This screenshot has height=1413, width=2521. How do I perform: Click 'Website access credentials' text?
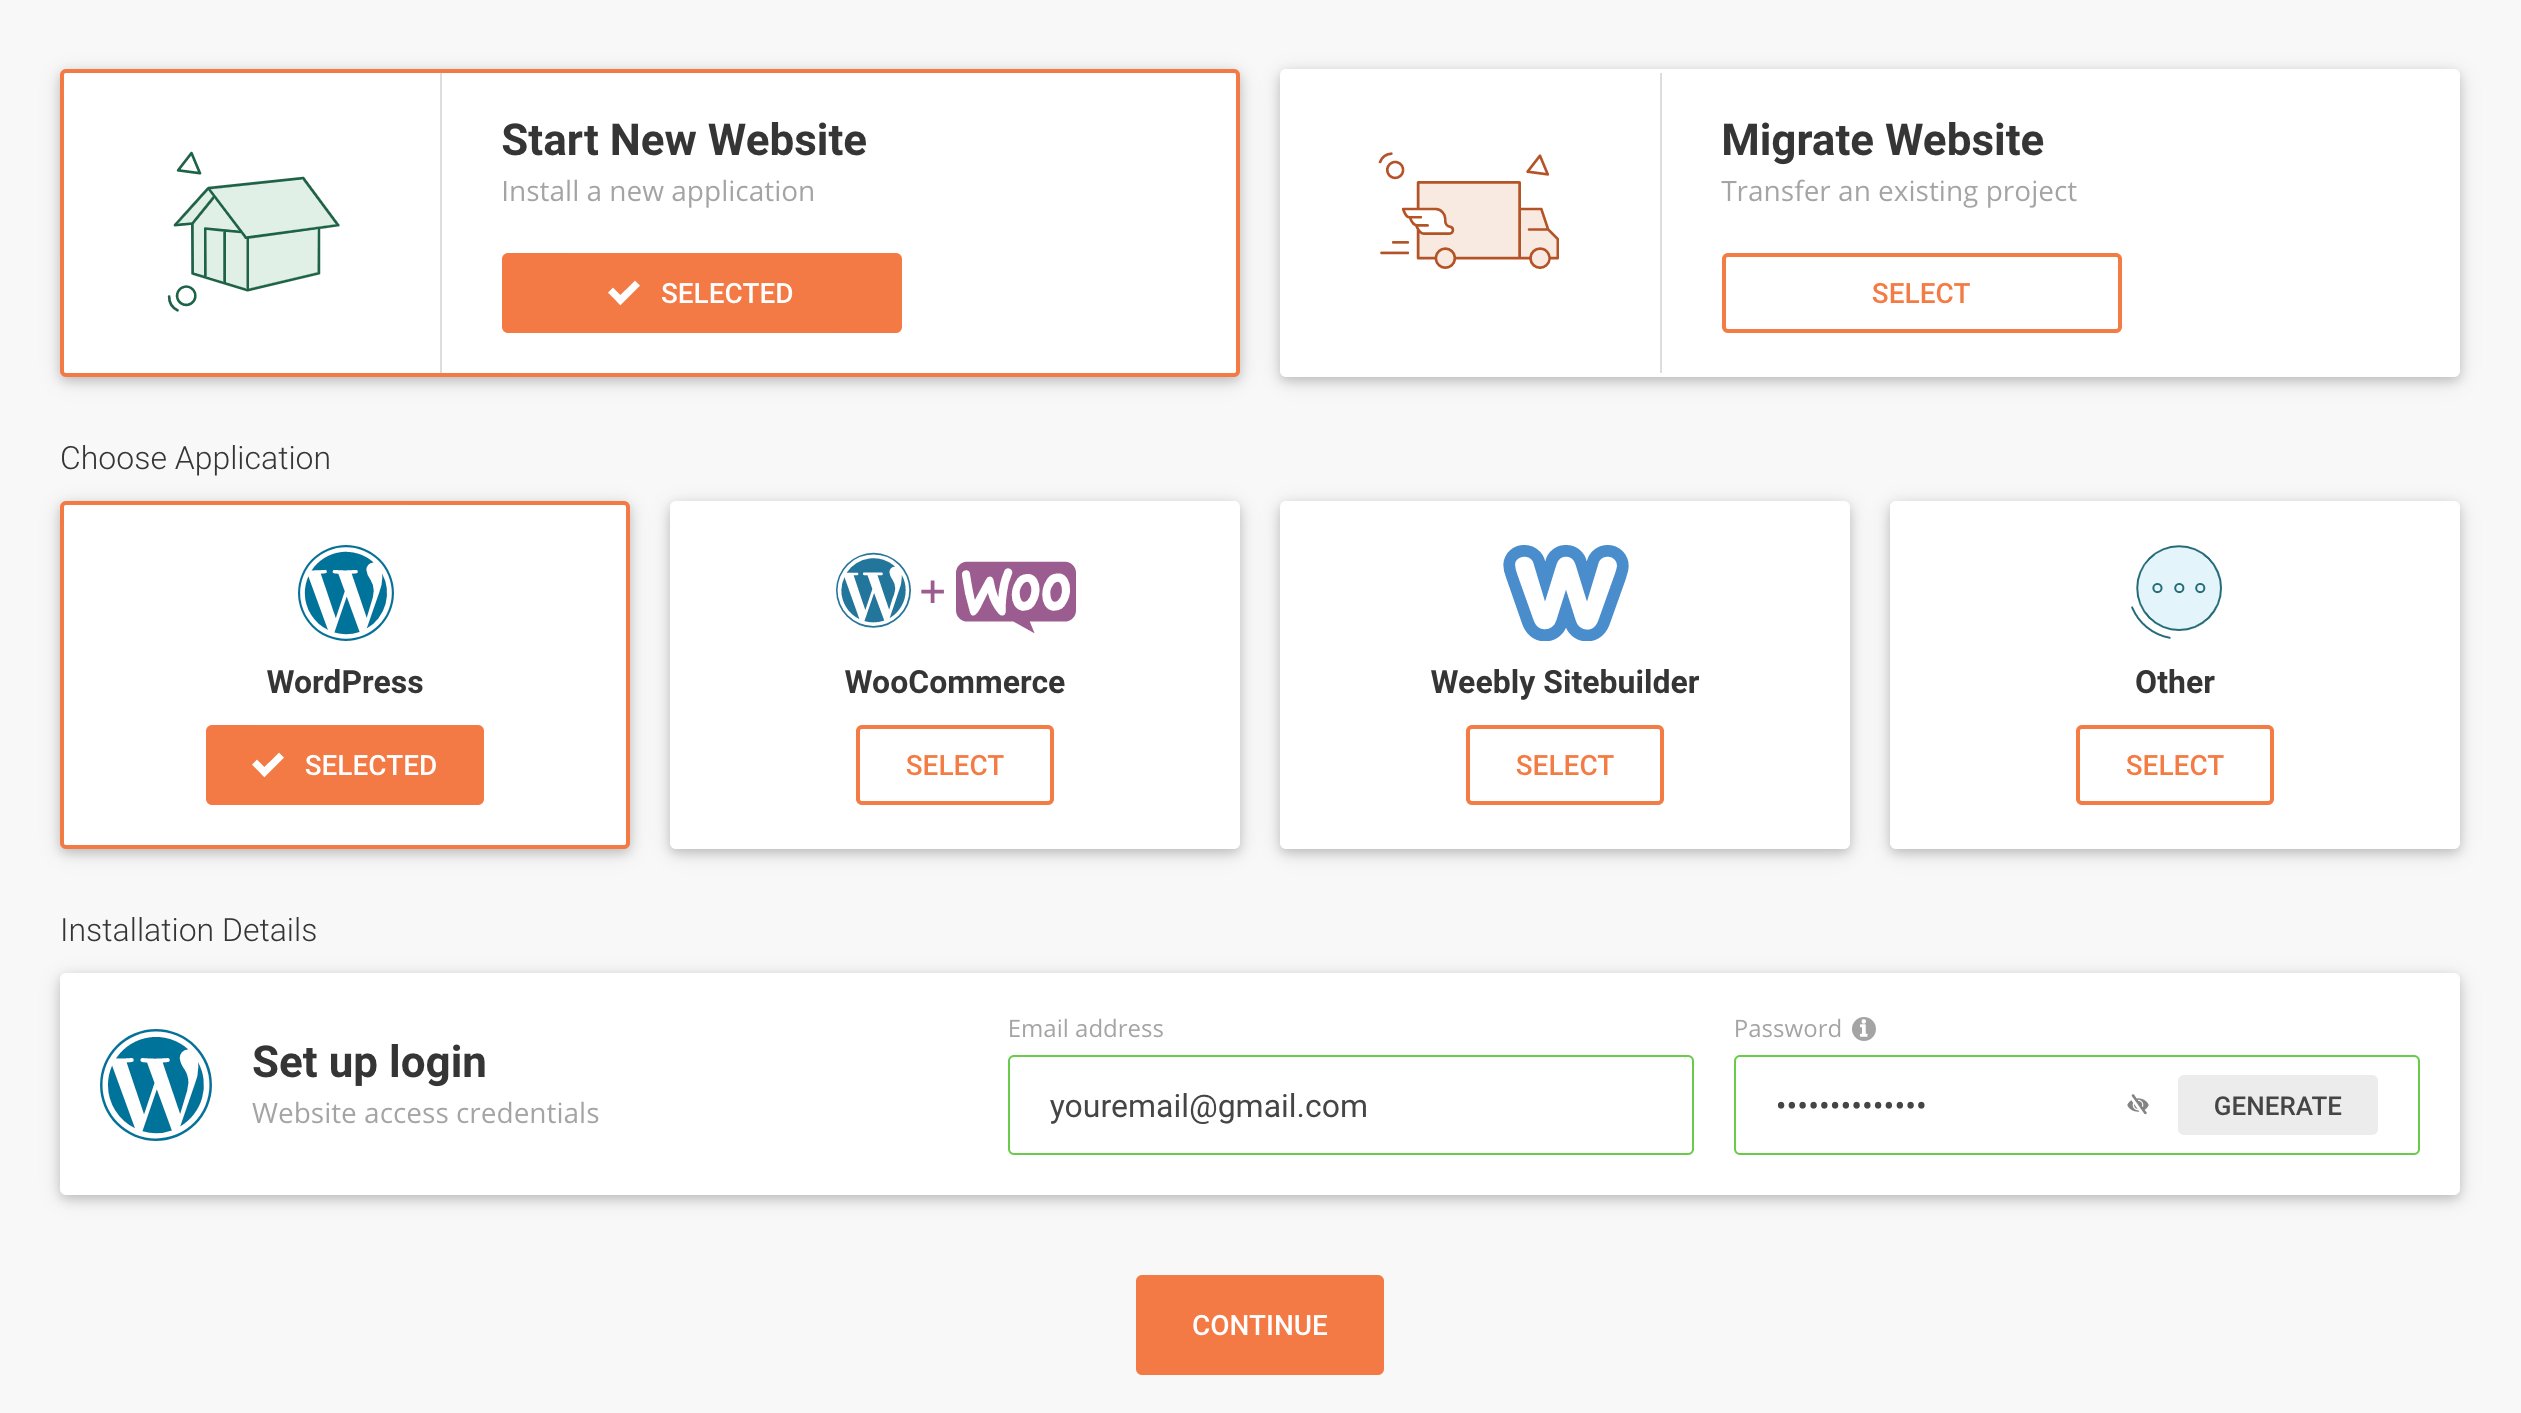tap(426, 1113)
